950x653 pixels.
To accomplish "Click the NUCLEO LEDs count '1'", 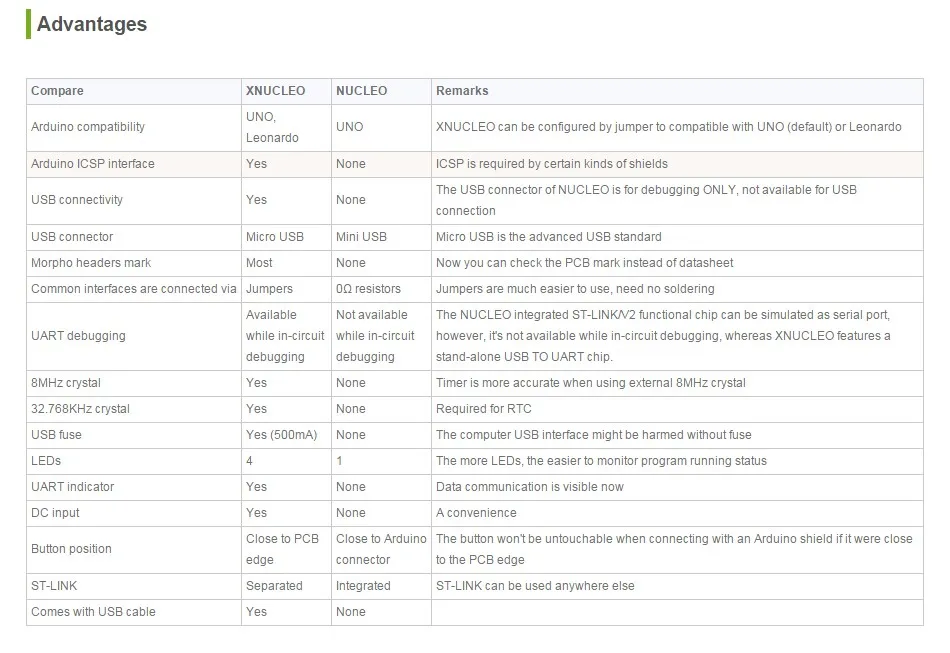I will (339, 462).
